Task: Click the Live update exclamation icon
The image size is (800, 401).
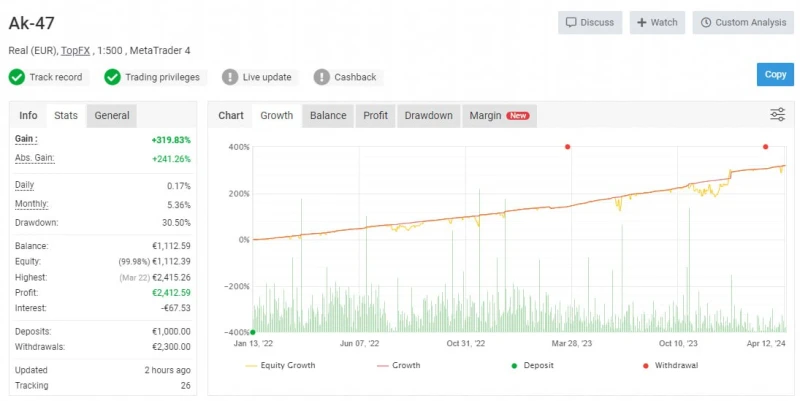Action: pyautogui.click(x=230, y=77)
